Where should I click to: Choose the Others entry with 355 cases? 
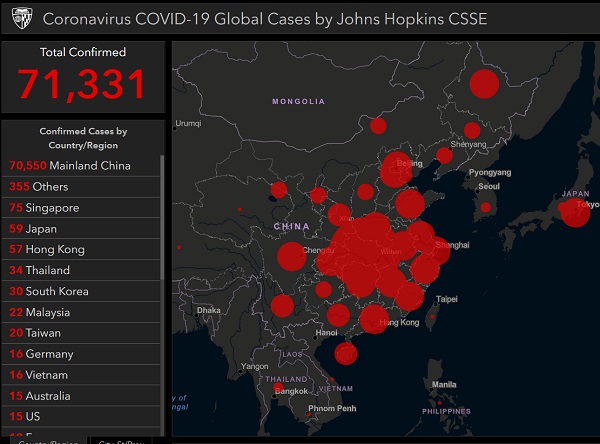tap(82, 186)
